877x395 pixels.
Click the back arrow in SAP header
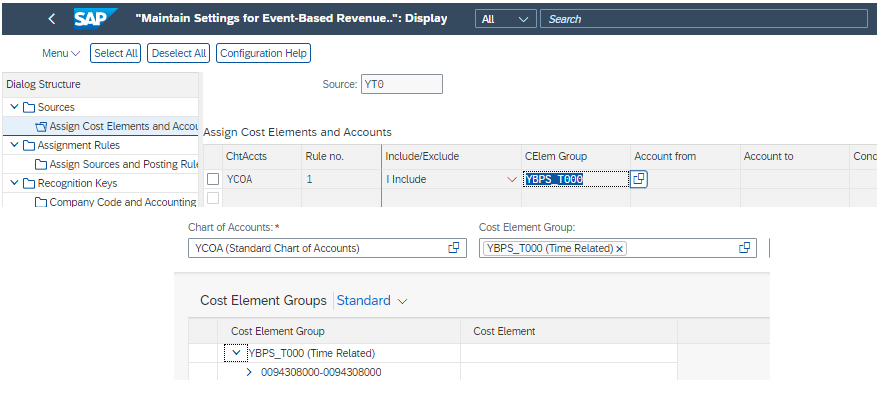[51, 18]
